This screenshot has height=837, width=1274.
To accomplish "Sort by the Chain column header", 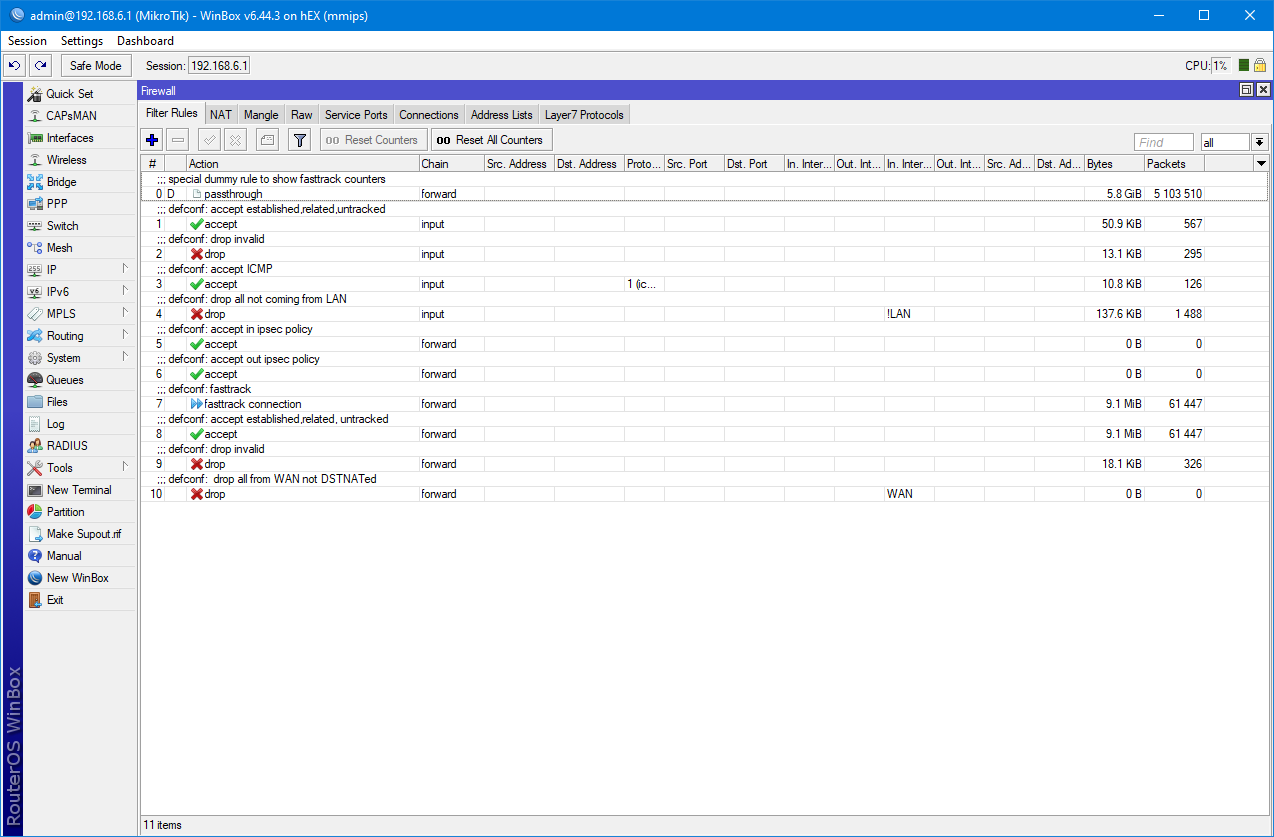I will (x=451, y=163).
